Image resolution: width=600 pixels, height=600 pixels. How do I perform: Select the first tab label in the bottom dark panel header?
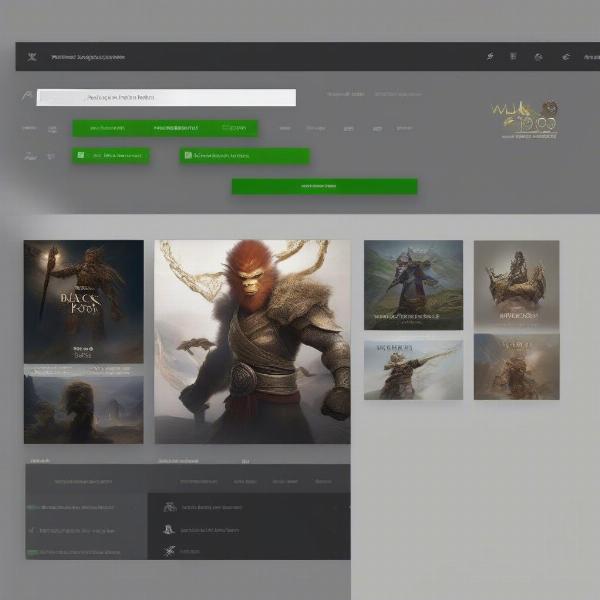(x=199, y=481)
